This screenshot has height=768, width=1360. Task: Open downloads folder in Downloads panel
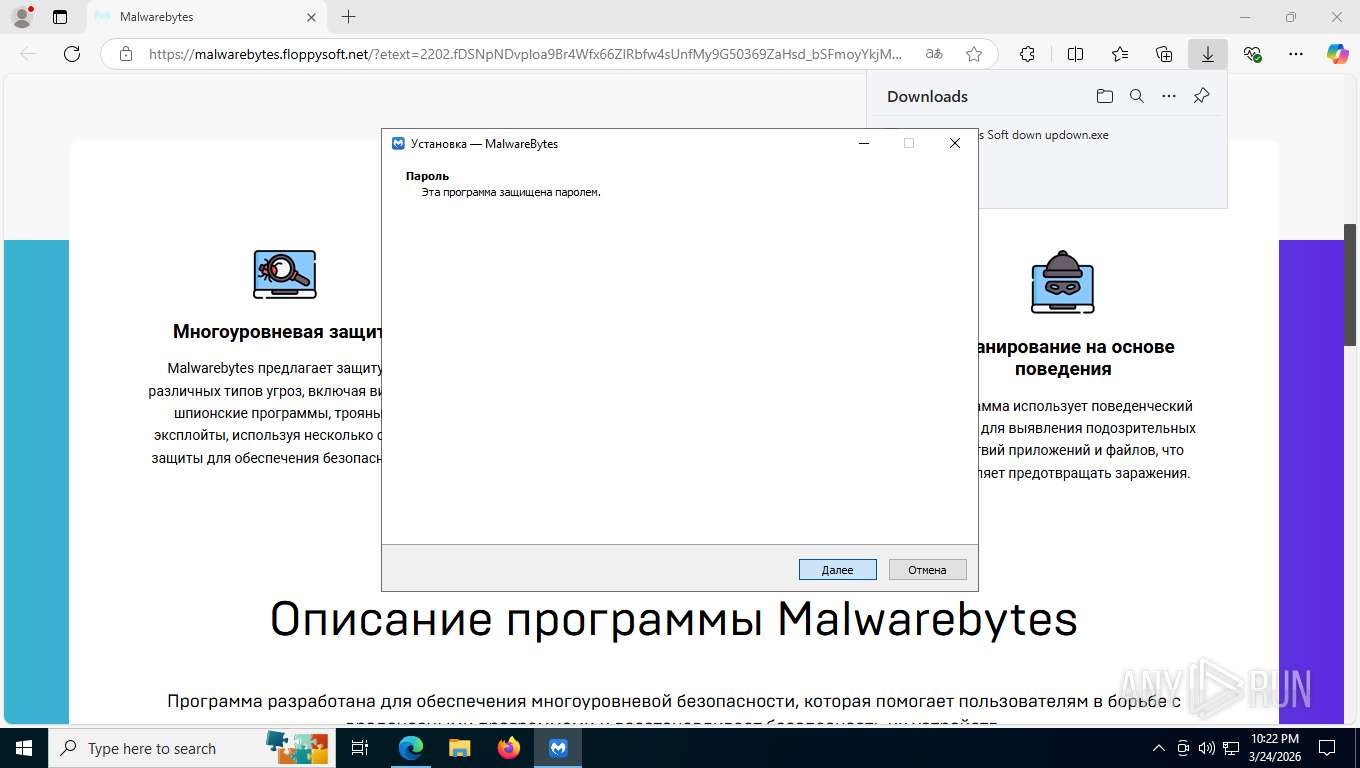pyautogui.click(x=1104, y=96)
